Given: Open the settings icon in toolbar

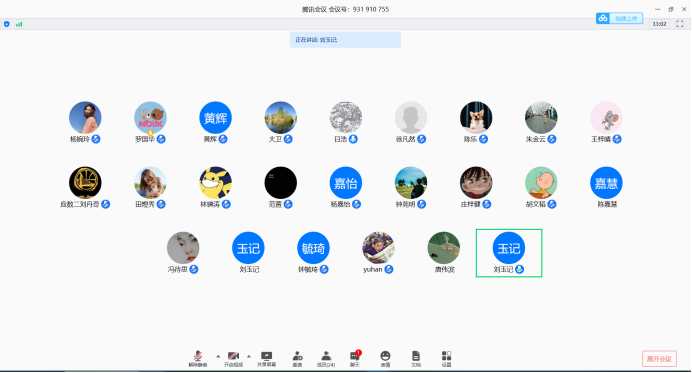Looking at the screenshot, I should (446, 359).
